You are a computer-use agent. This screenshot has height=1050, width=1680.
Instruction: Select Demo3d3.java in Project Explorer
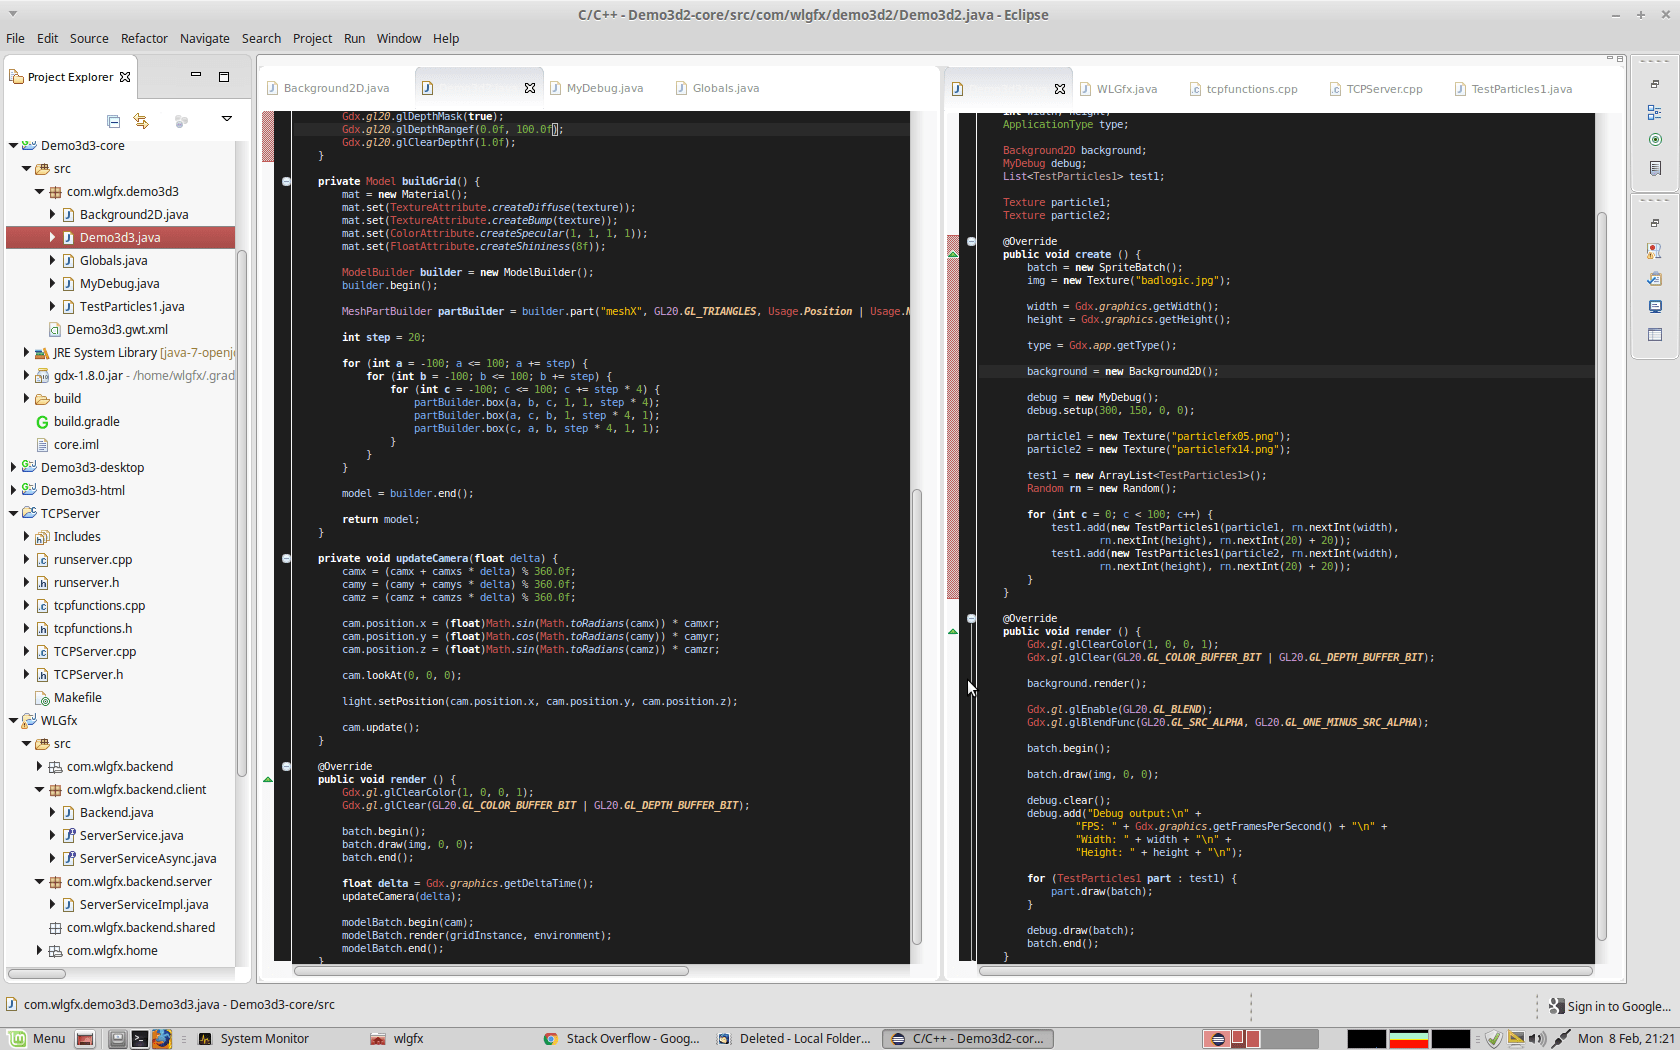point(120,237)
